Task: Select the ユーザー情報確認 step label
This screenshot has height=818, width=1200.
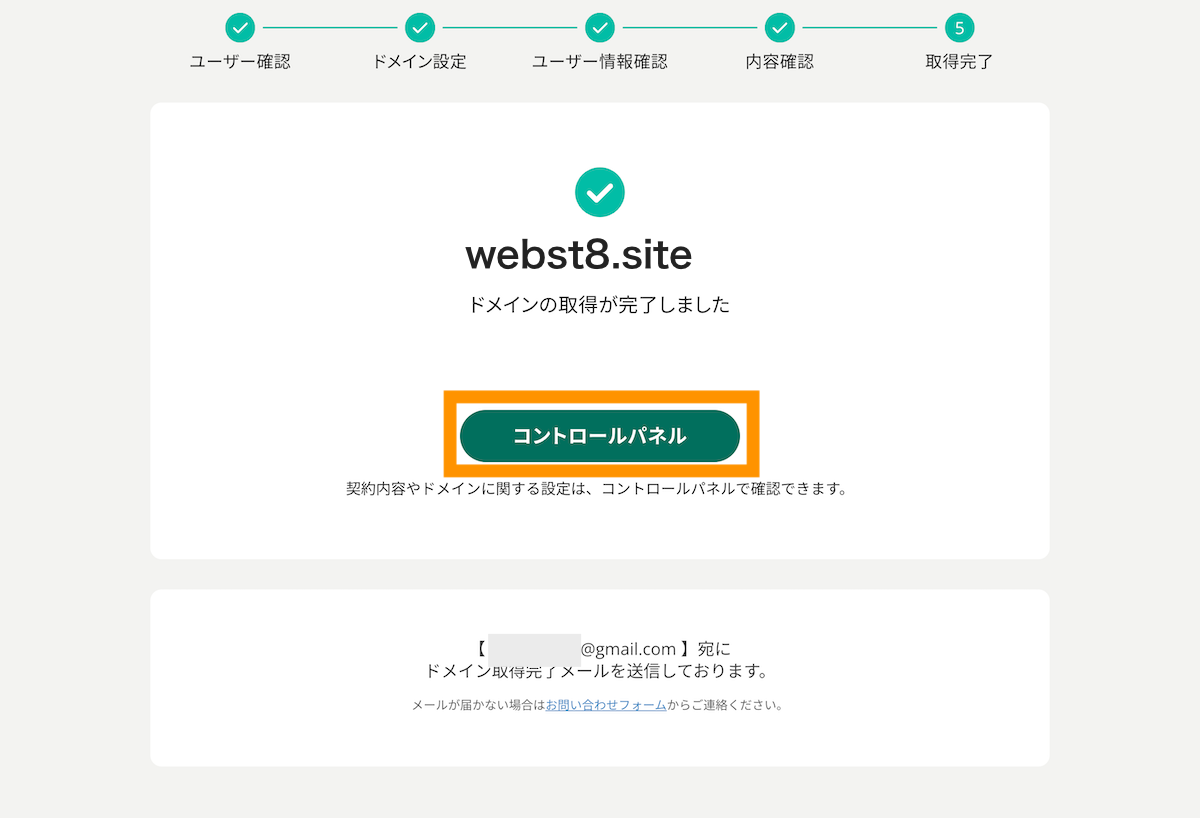Action: [x=600, y=62]
